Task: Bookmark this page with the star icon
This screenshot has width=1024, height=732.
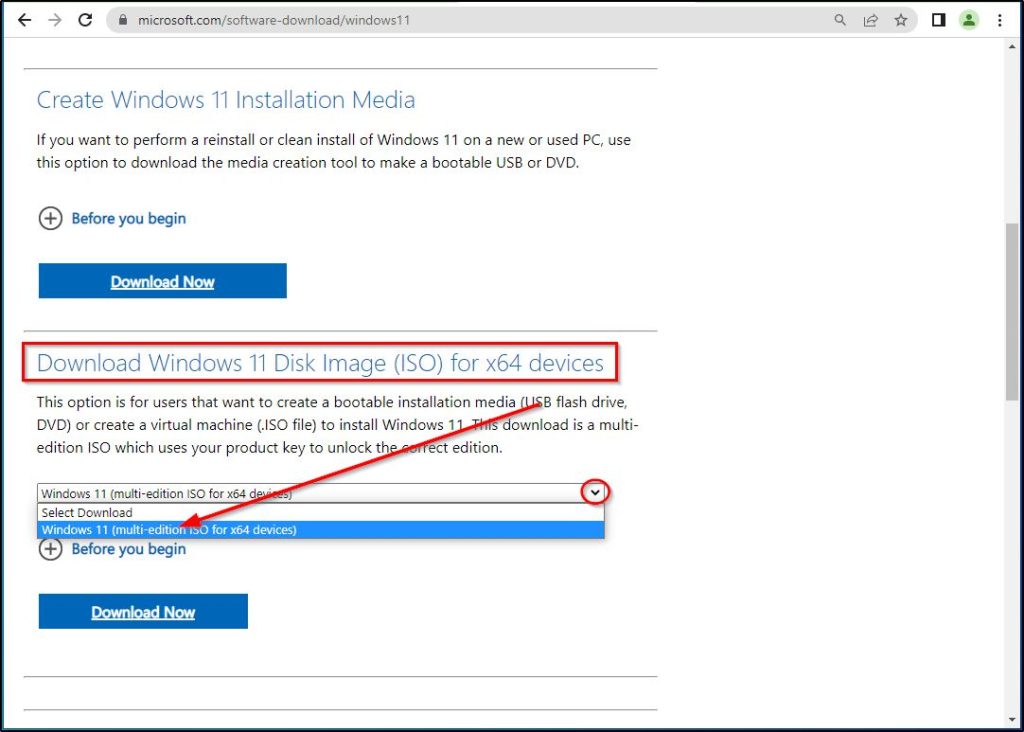Action: click(901, 20)
